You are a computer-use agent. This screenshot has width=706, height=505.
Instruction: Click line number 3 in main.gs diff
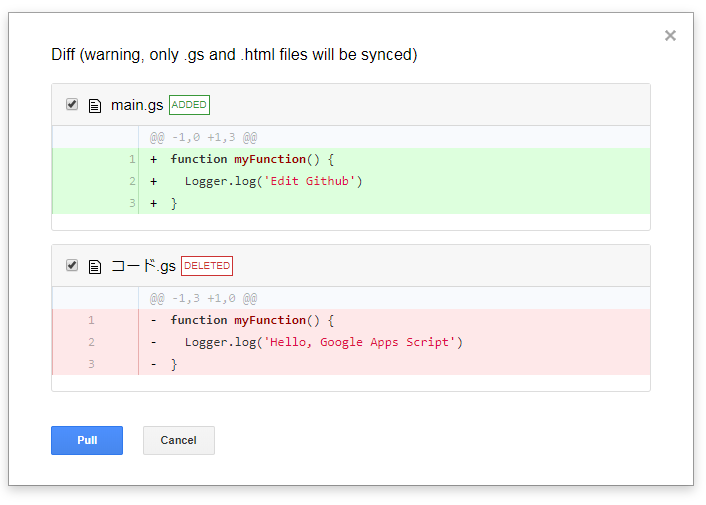[132, 203]
